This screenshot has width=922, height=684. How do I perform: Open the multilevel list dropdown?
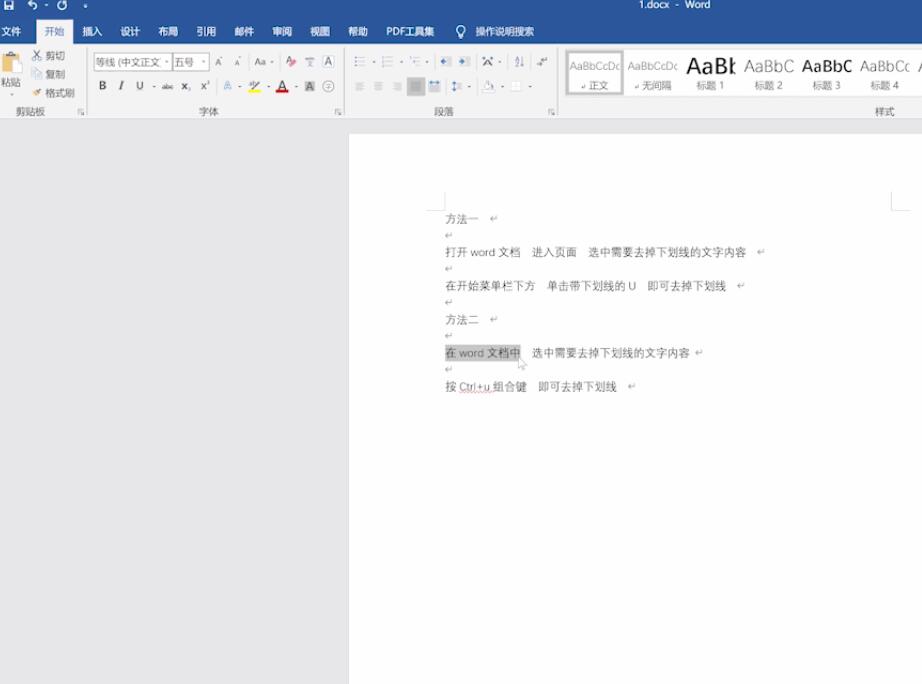click(427, 62)
